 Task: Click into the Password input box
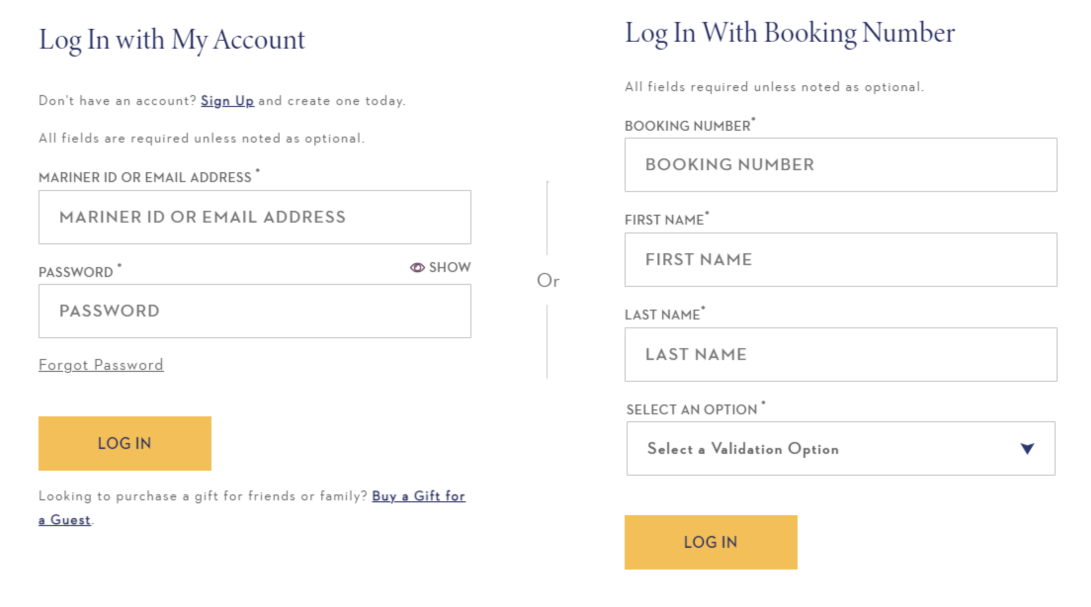point(254,311)
